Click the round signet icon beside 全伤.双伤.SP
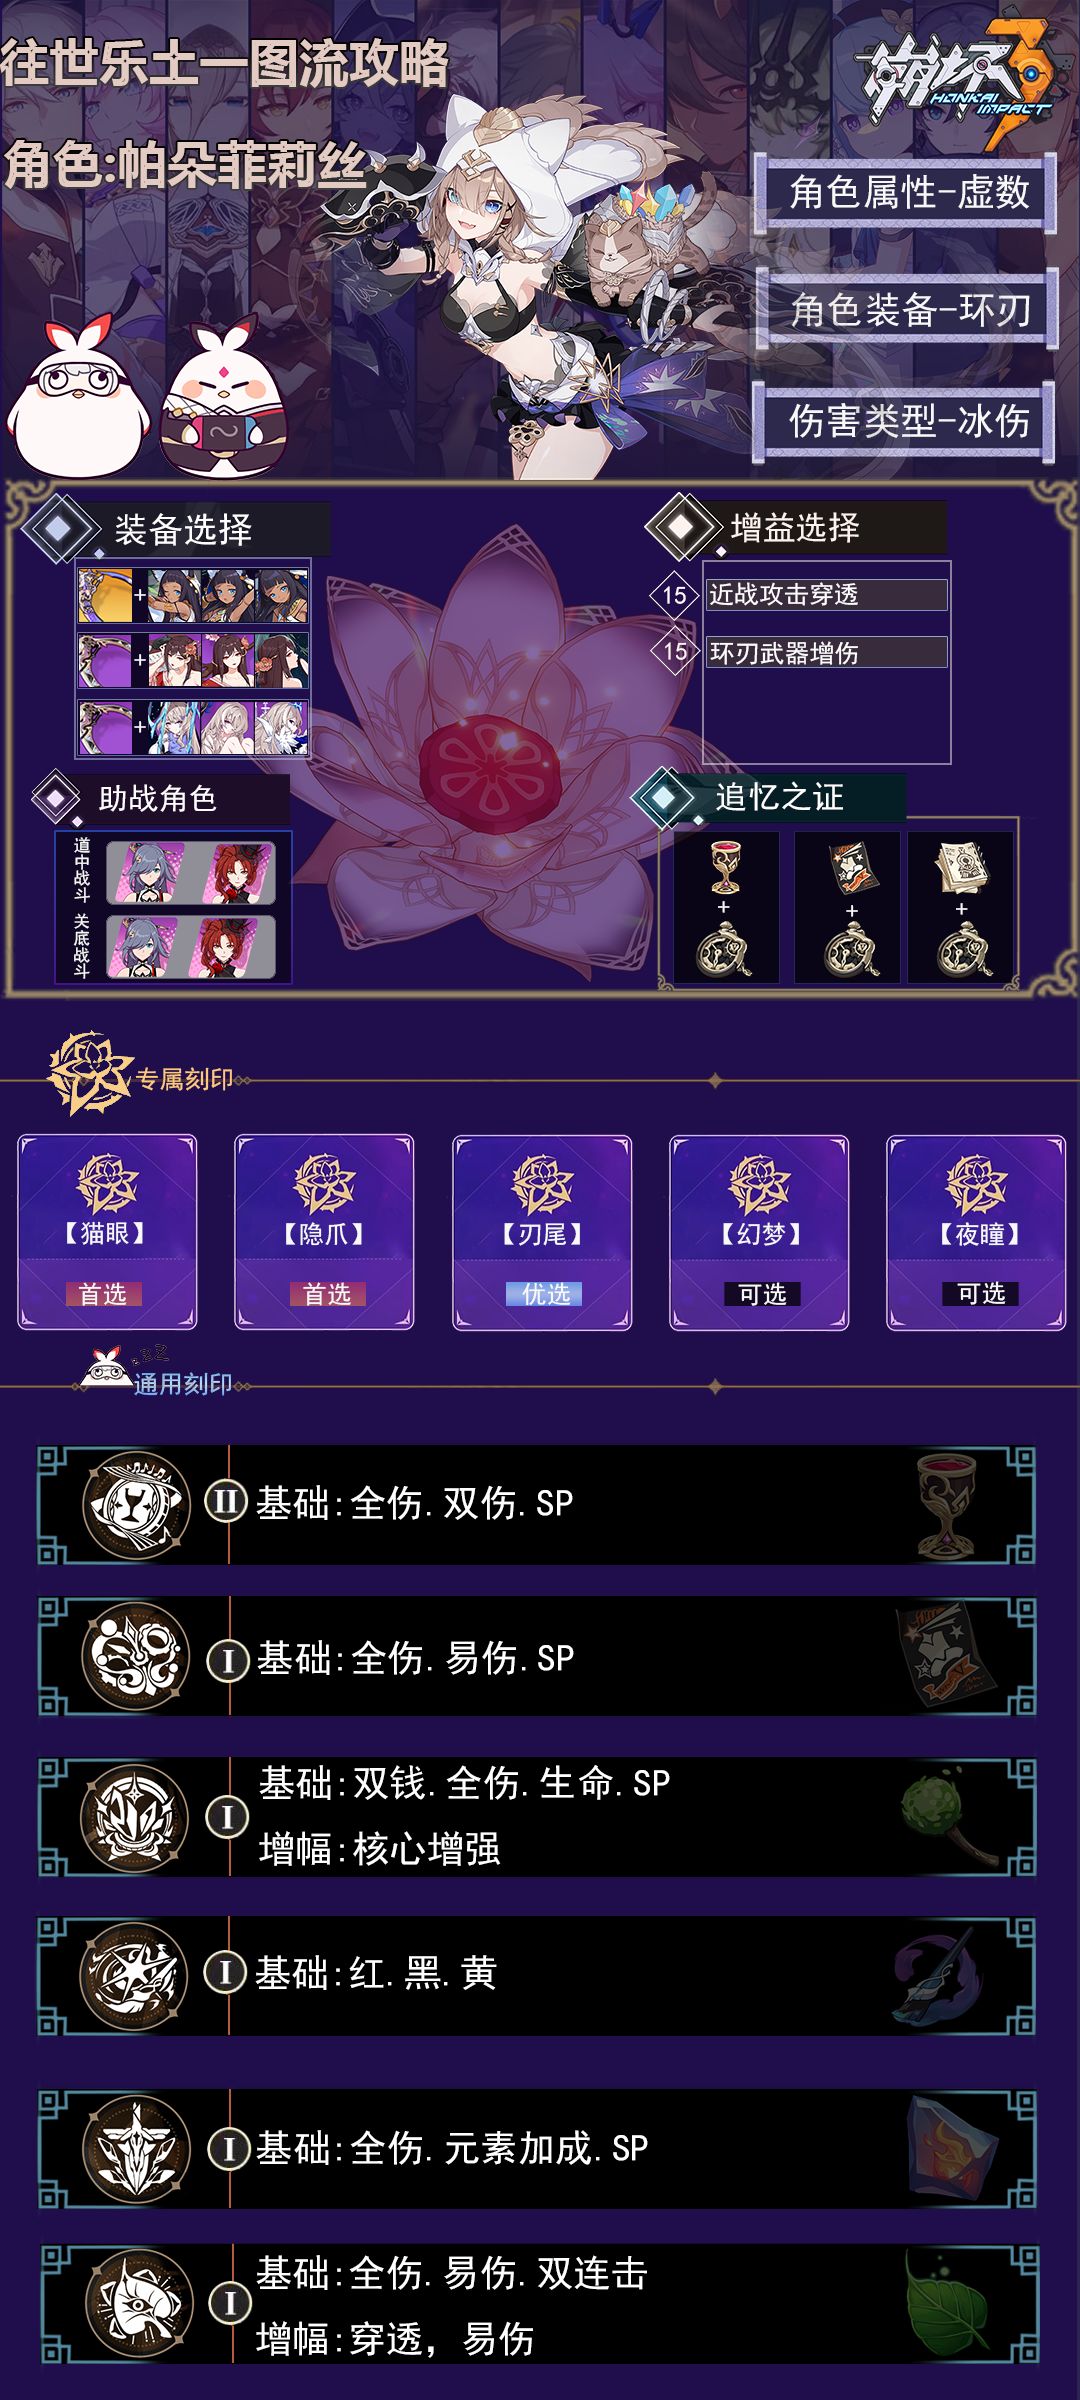Image resolution: width=1080 pixels, height=2400 pixels. point(136,1504)
